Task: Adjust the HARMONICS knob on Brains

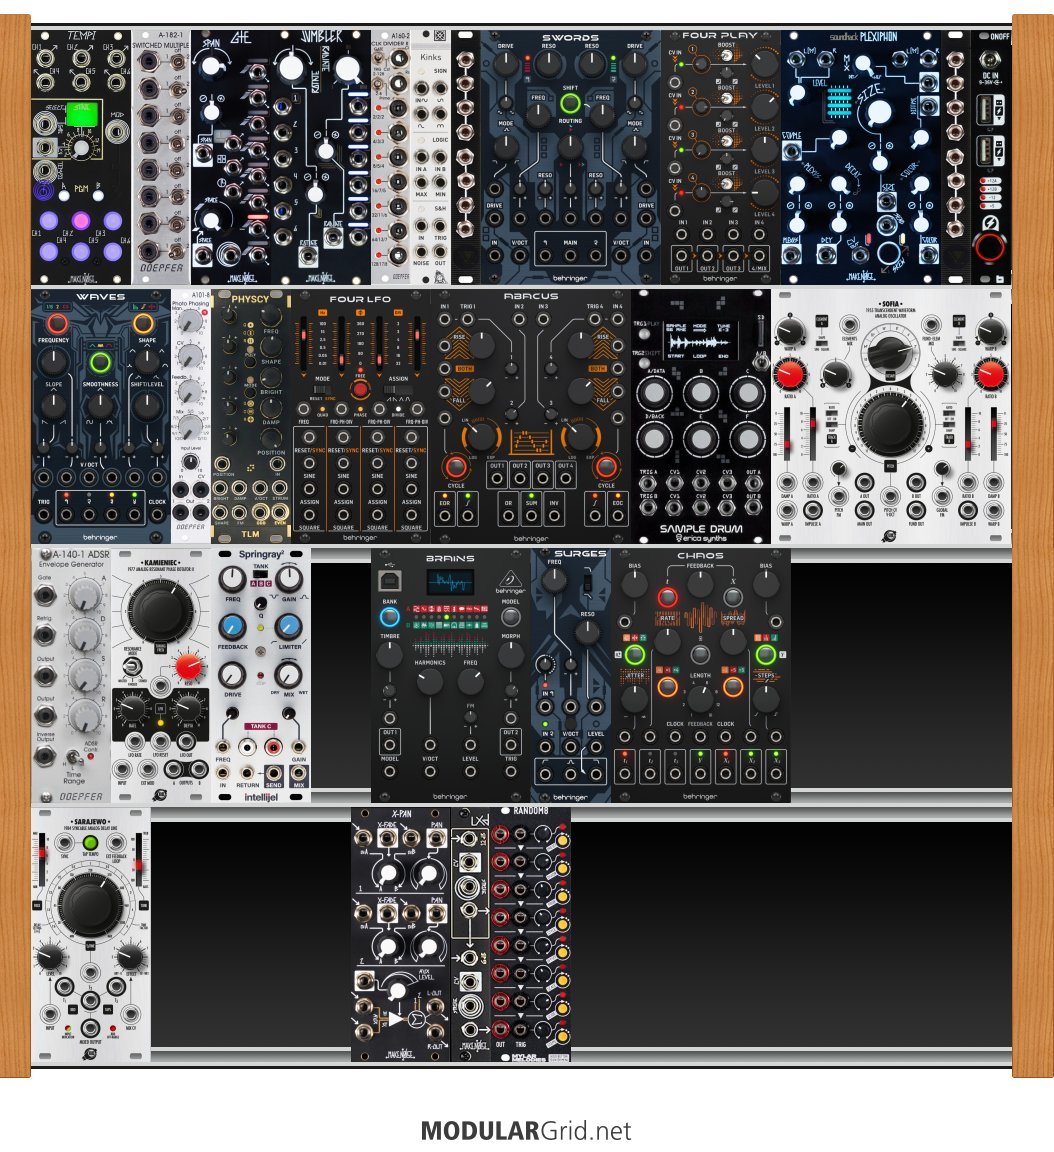Action: (429, 682)
